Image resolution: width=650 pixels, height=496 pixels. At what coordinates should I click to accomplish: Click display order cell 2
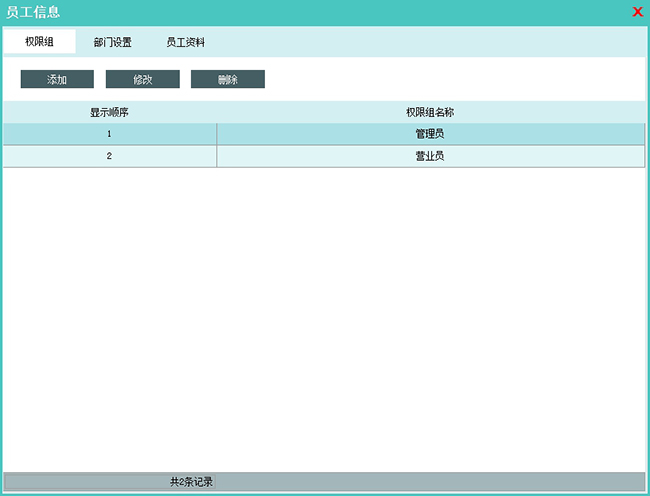coord(109,157)
